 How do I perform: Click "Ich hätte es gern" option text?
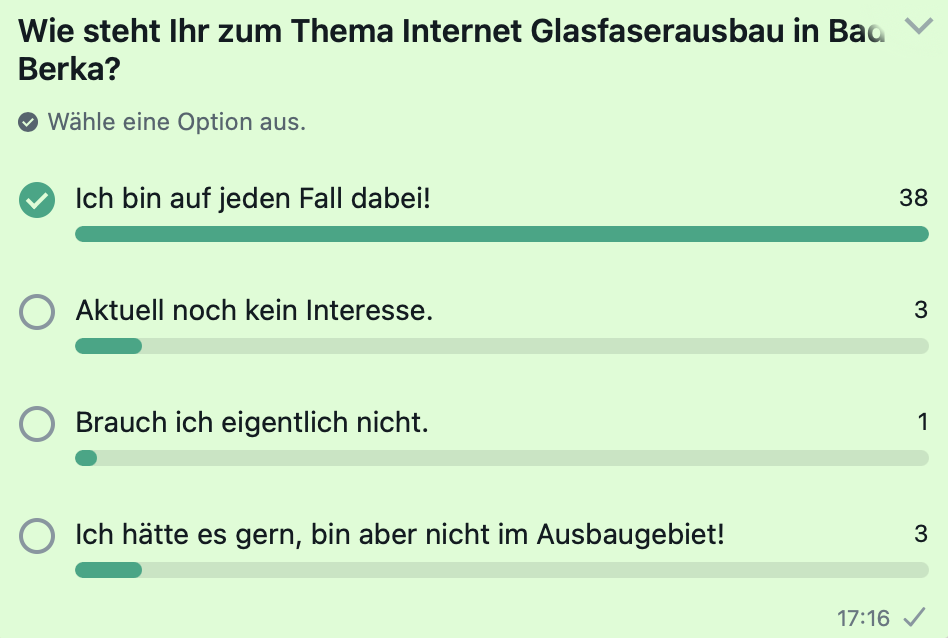coord(400,535)
